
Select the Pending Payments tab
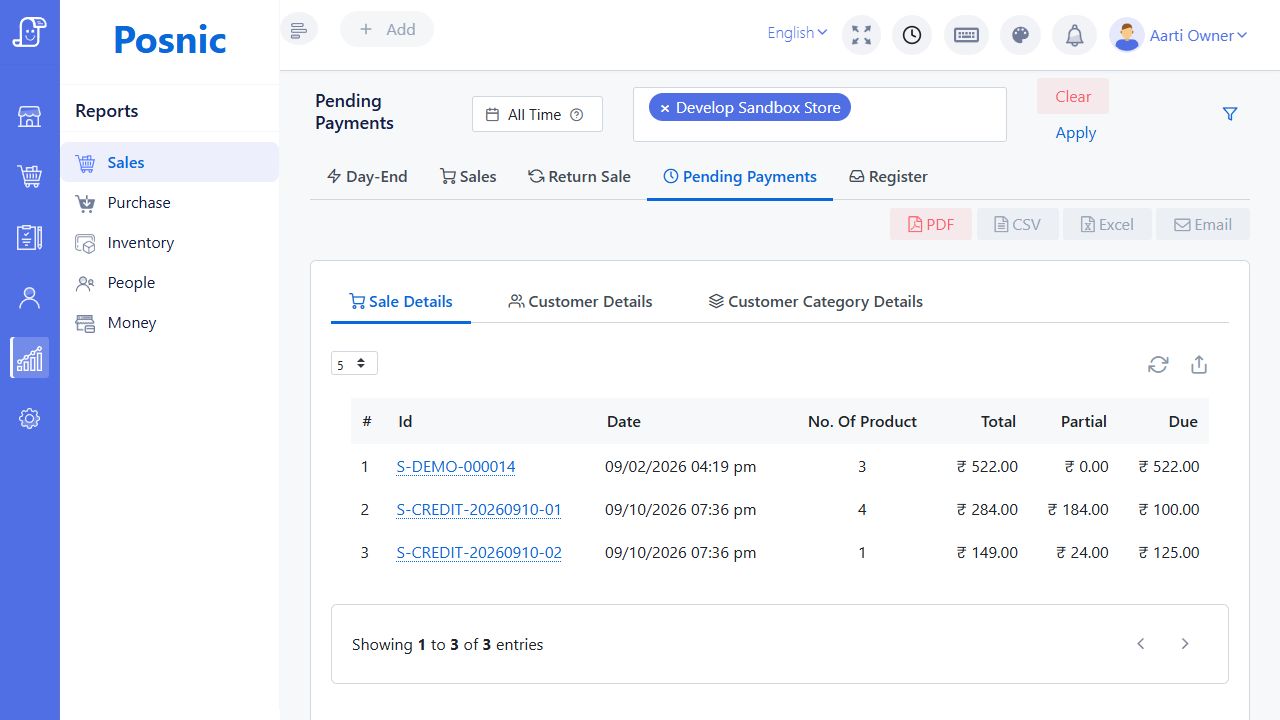click(x=740, y=177)
